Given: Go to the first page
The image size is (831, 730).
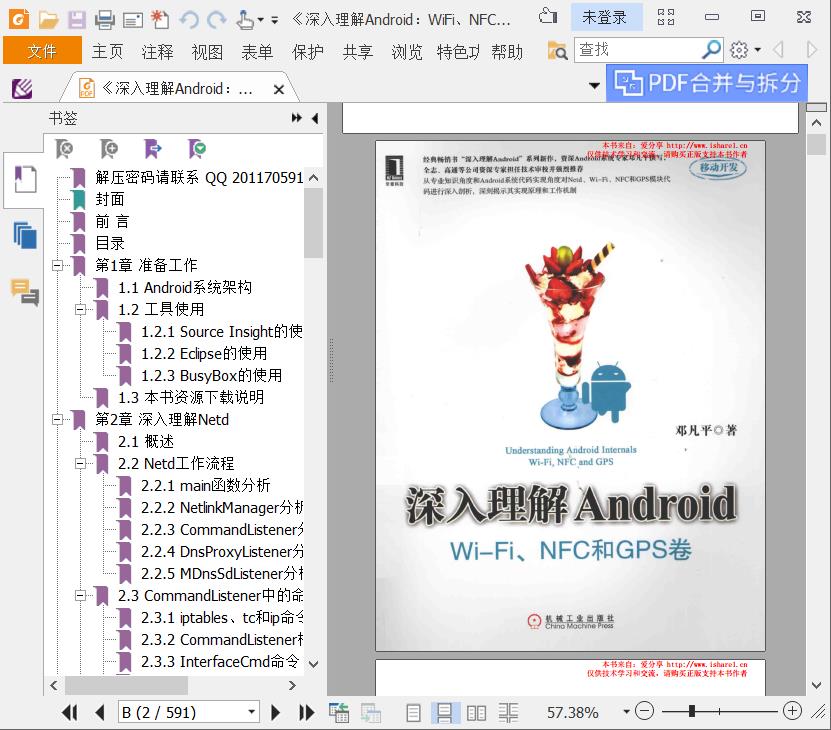Looking at the screenshot, I should 69,712.
